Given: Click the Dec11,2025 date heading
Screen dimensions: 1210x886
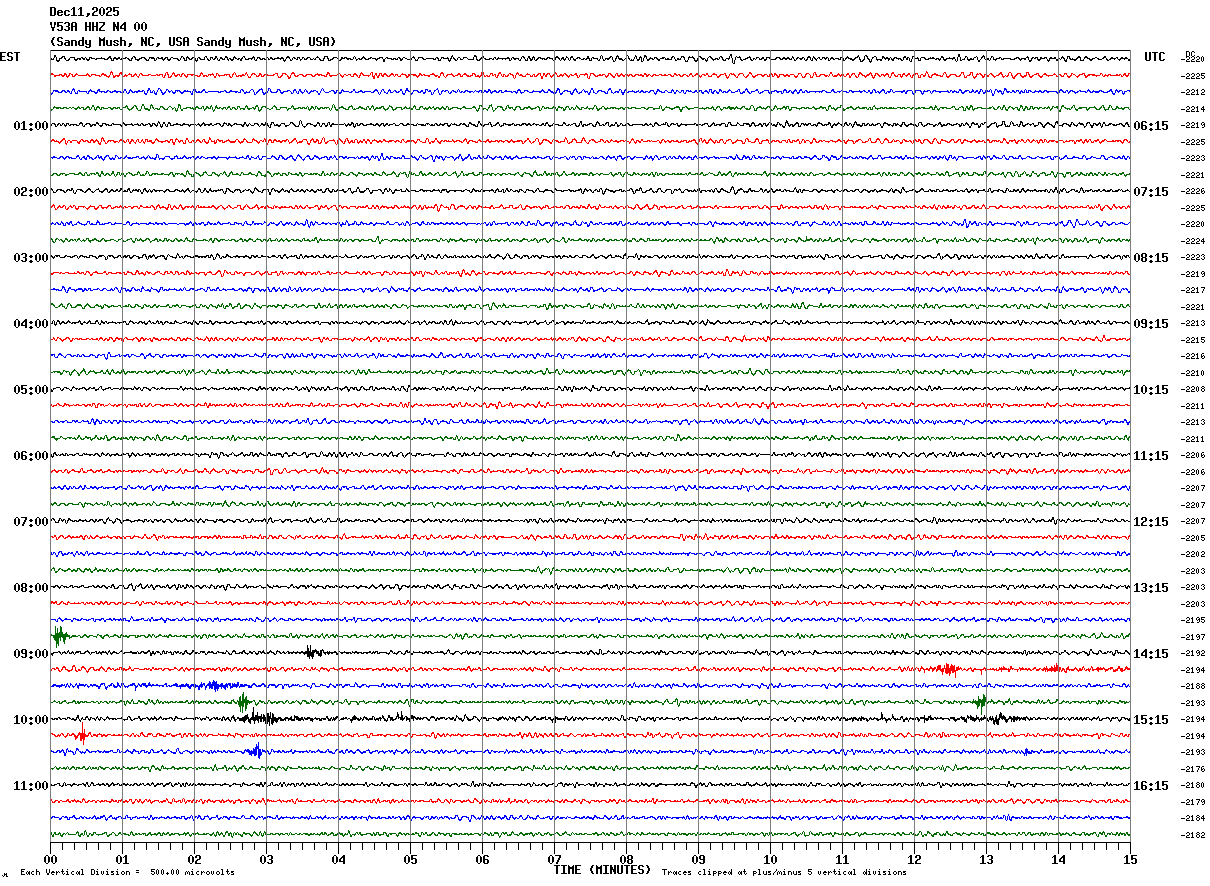Looking at the screenshot, I should coord(84,12).
